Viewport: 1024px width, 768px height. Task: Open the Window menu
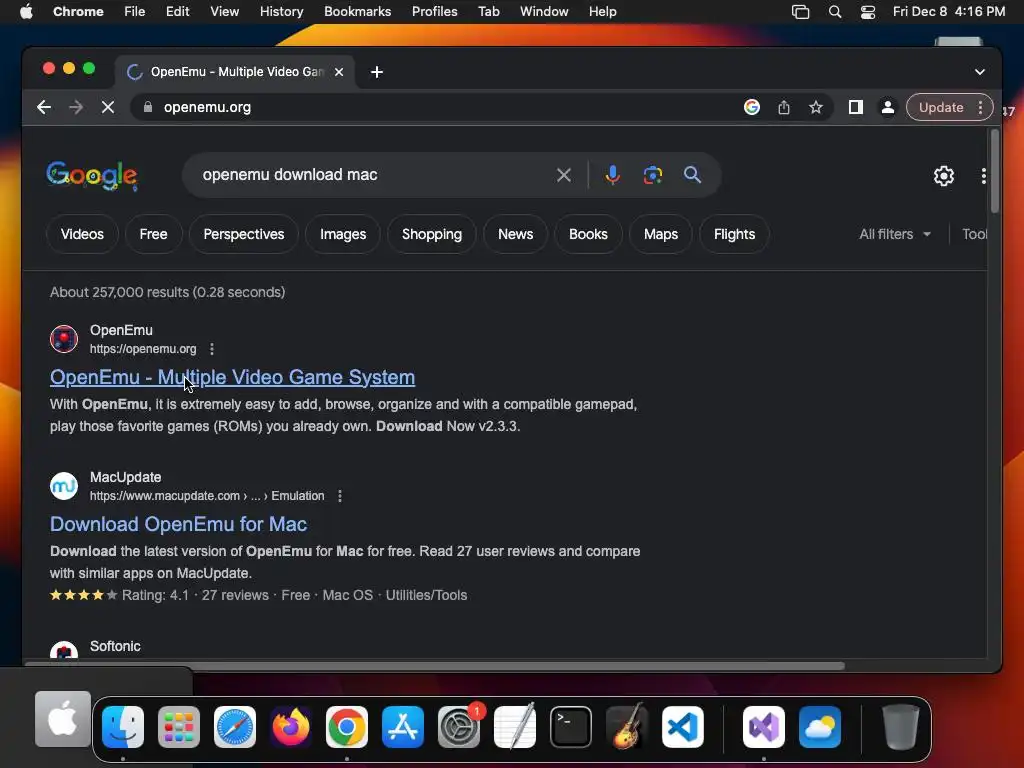544,11
